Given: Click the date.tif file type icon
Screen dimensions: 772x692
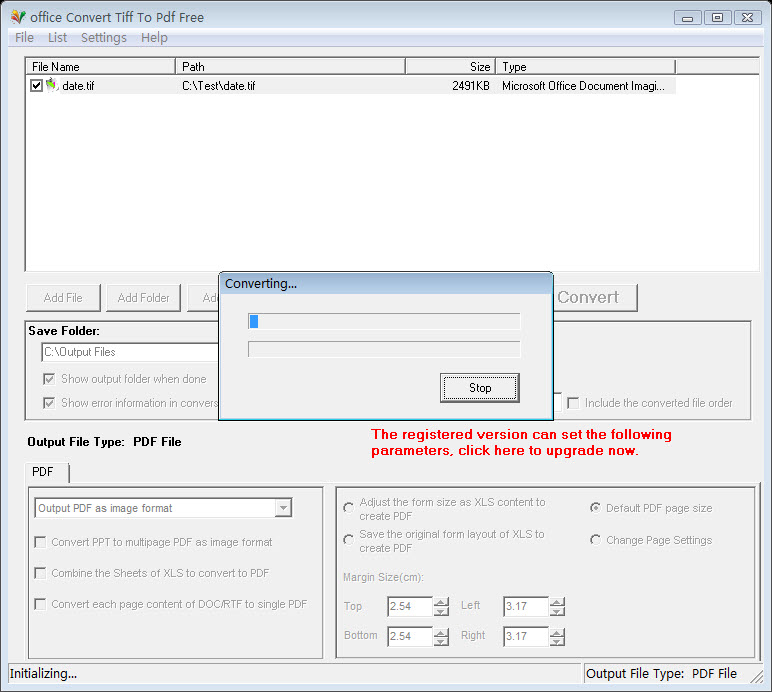Looking at the screenshot, I should (52, 86).
